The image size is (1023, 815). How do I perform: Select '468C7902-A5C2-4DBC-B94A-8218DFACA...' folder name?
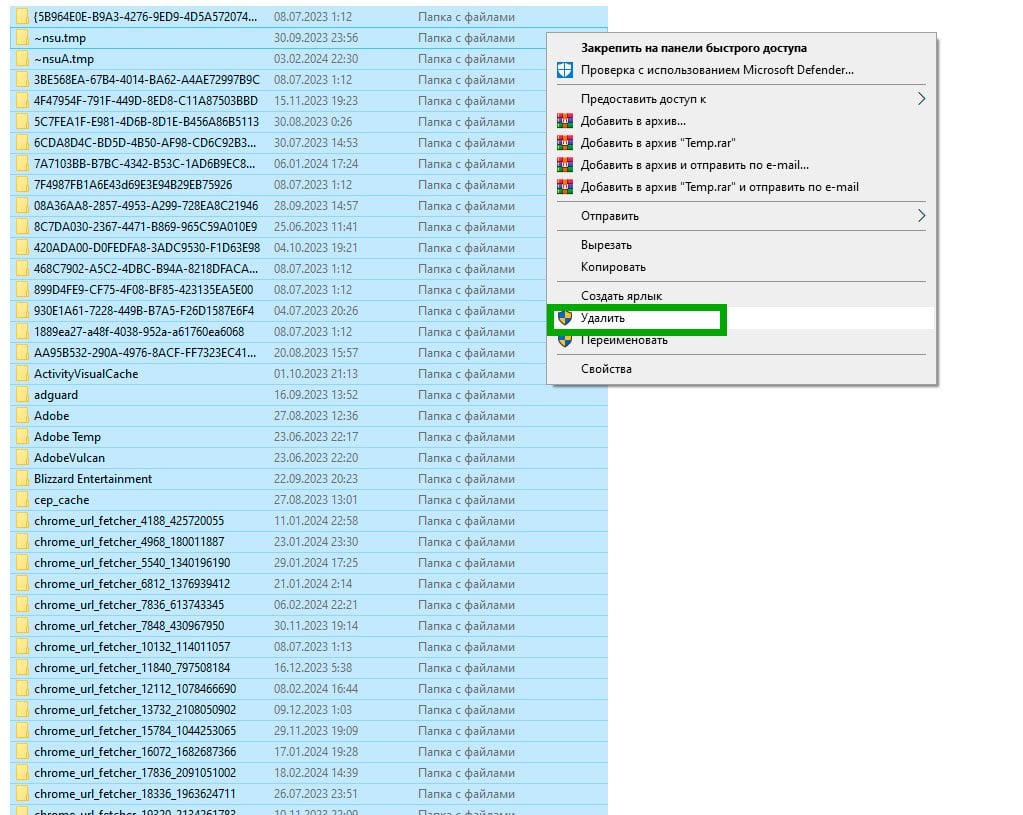pos(146,269)
